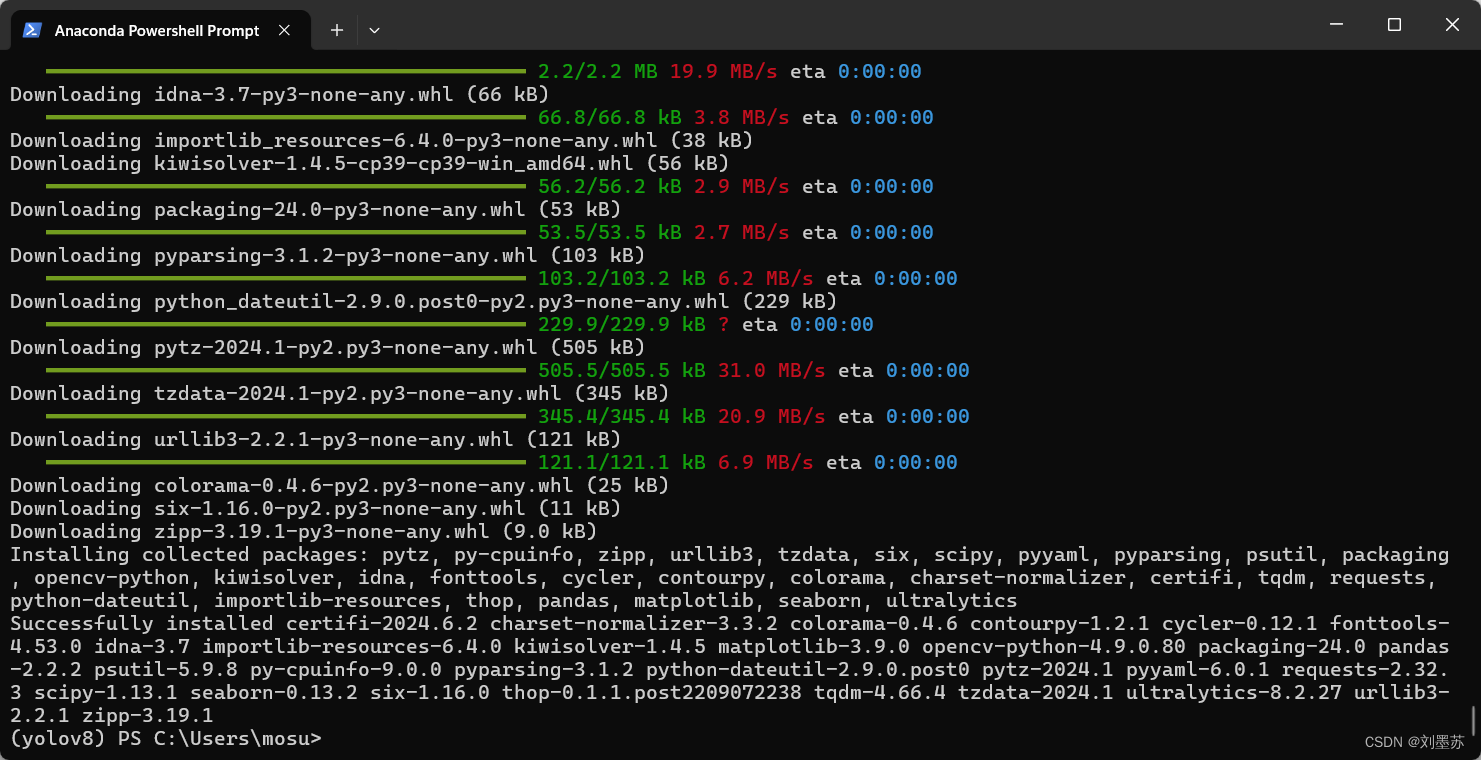Image resolution: width=1481 pixels, height=760 pixels.
Task: Click the line 'Downloading colorama-0.4.6-py2.py3-none-any.whl'
Action: 340,486
